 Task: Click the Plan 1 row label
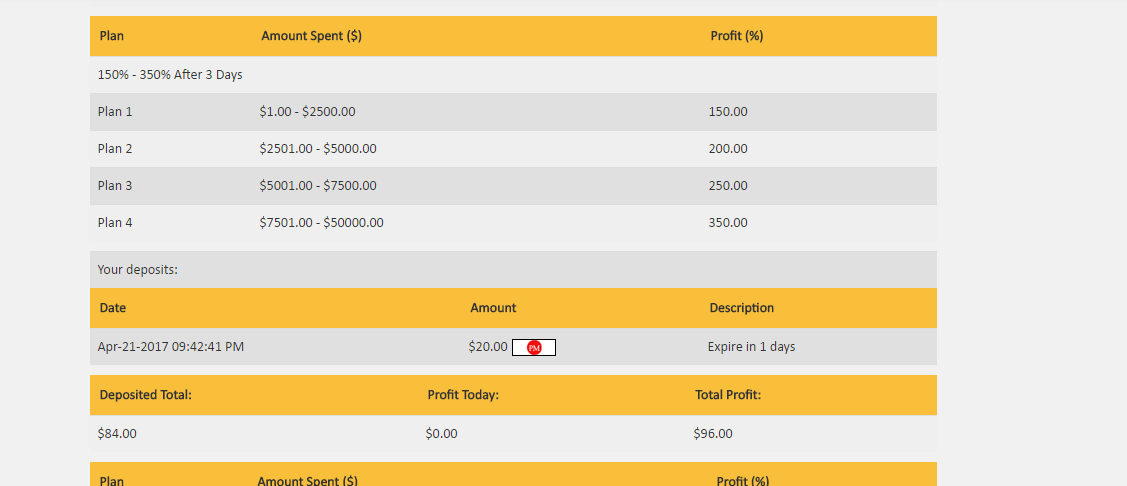[x=115, y=112]
